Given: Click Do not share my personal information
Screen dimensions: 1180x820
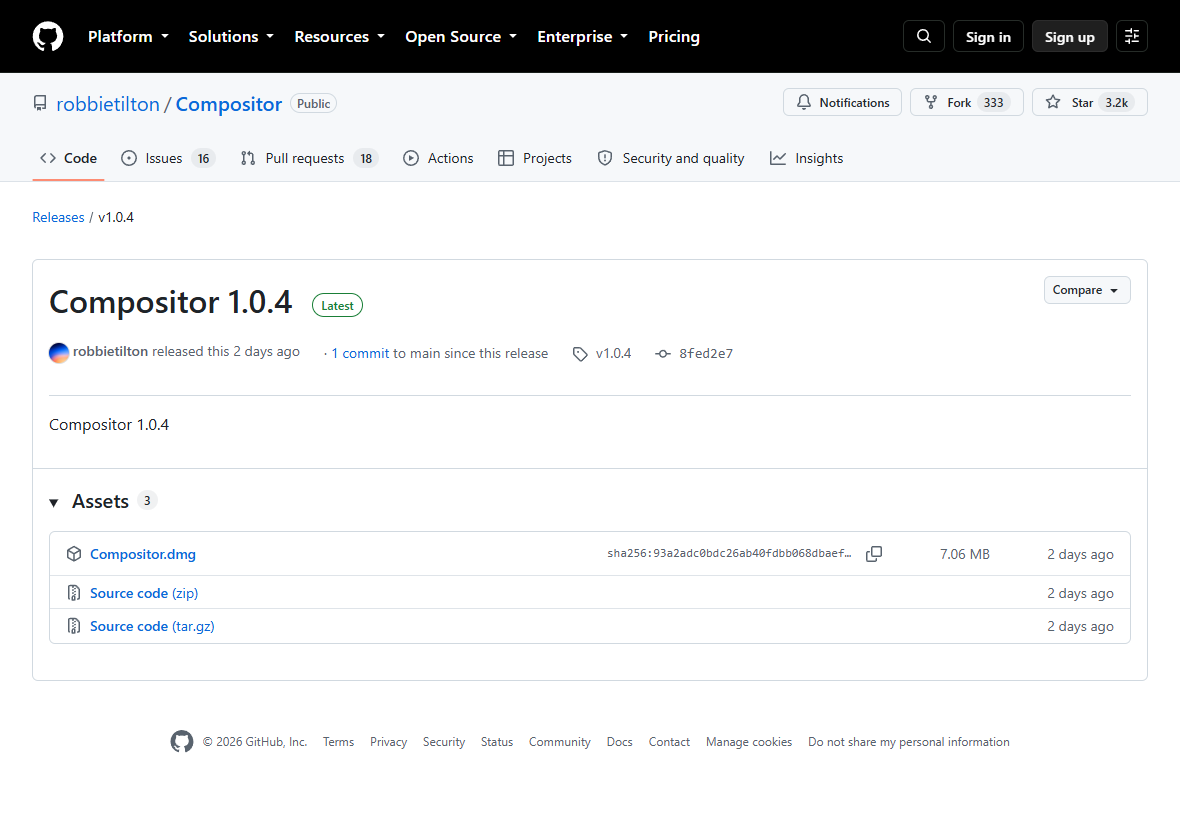Looking at the screenshot, I should click(x=909, y=742).
